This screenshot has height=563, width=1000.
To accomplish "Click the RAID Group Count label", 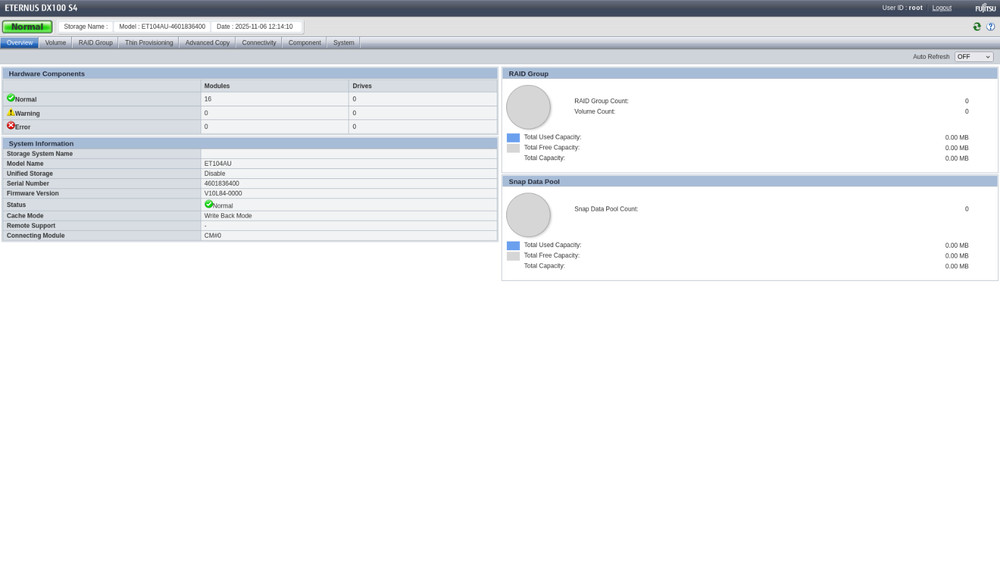I will [x=601, y=101].
